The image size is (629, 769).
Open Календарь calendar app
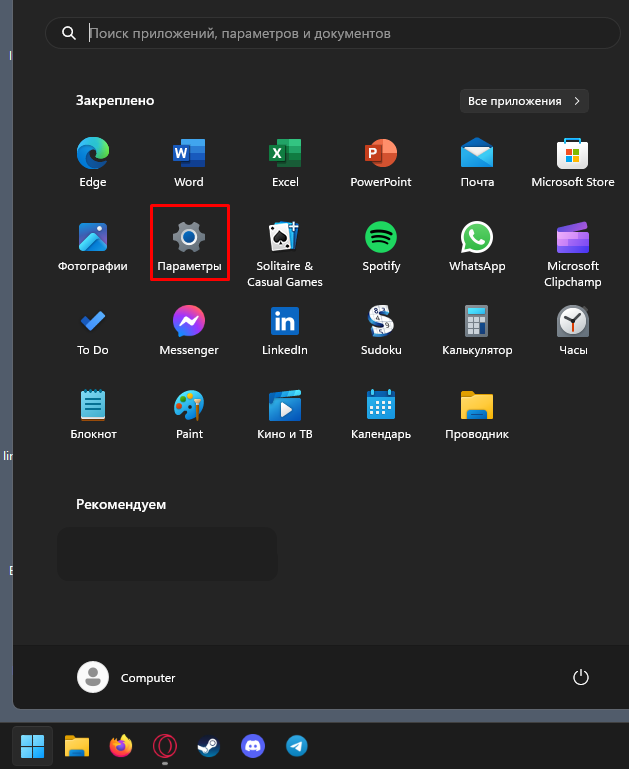(381, 415)
